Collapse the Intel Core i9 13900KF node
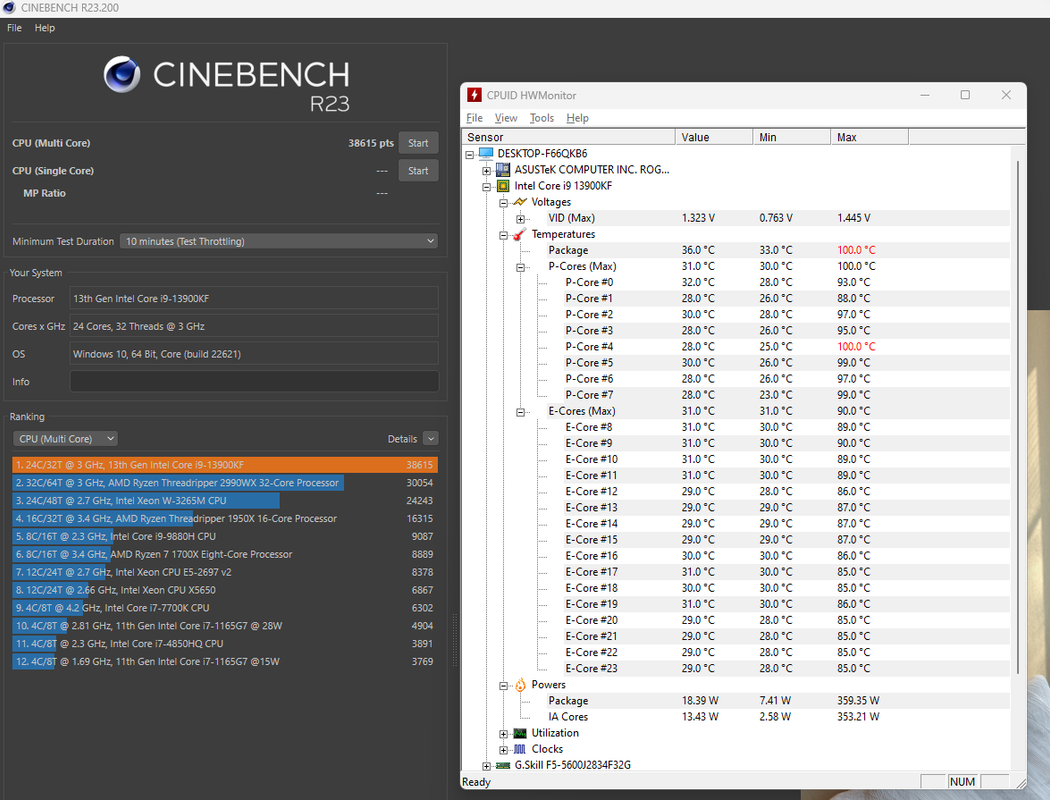The image size is (1050, 800). (487, 187)
